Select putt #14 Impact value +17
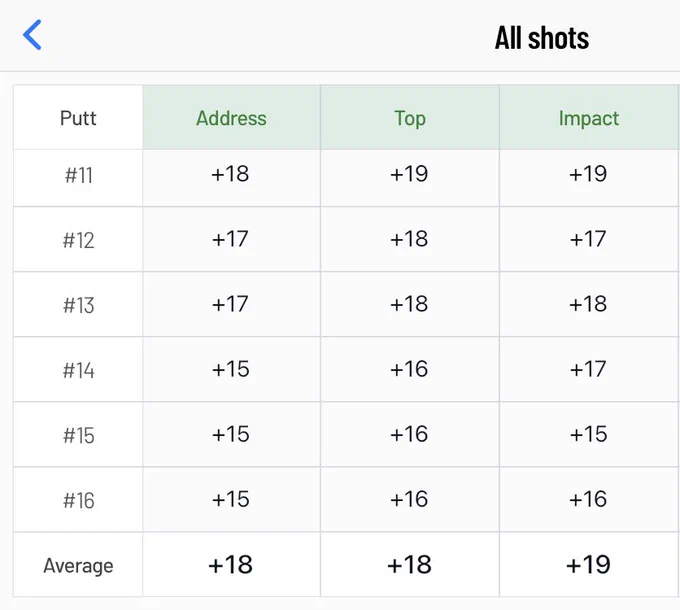 pos(588,369)
